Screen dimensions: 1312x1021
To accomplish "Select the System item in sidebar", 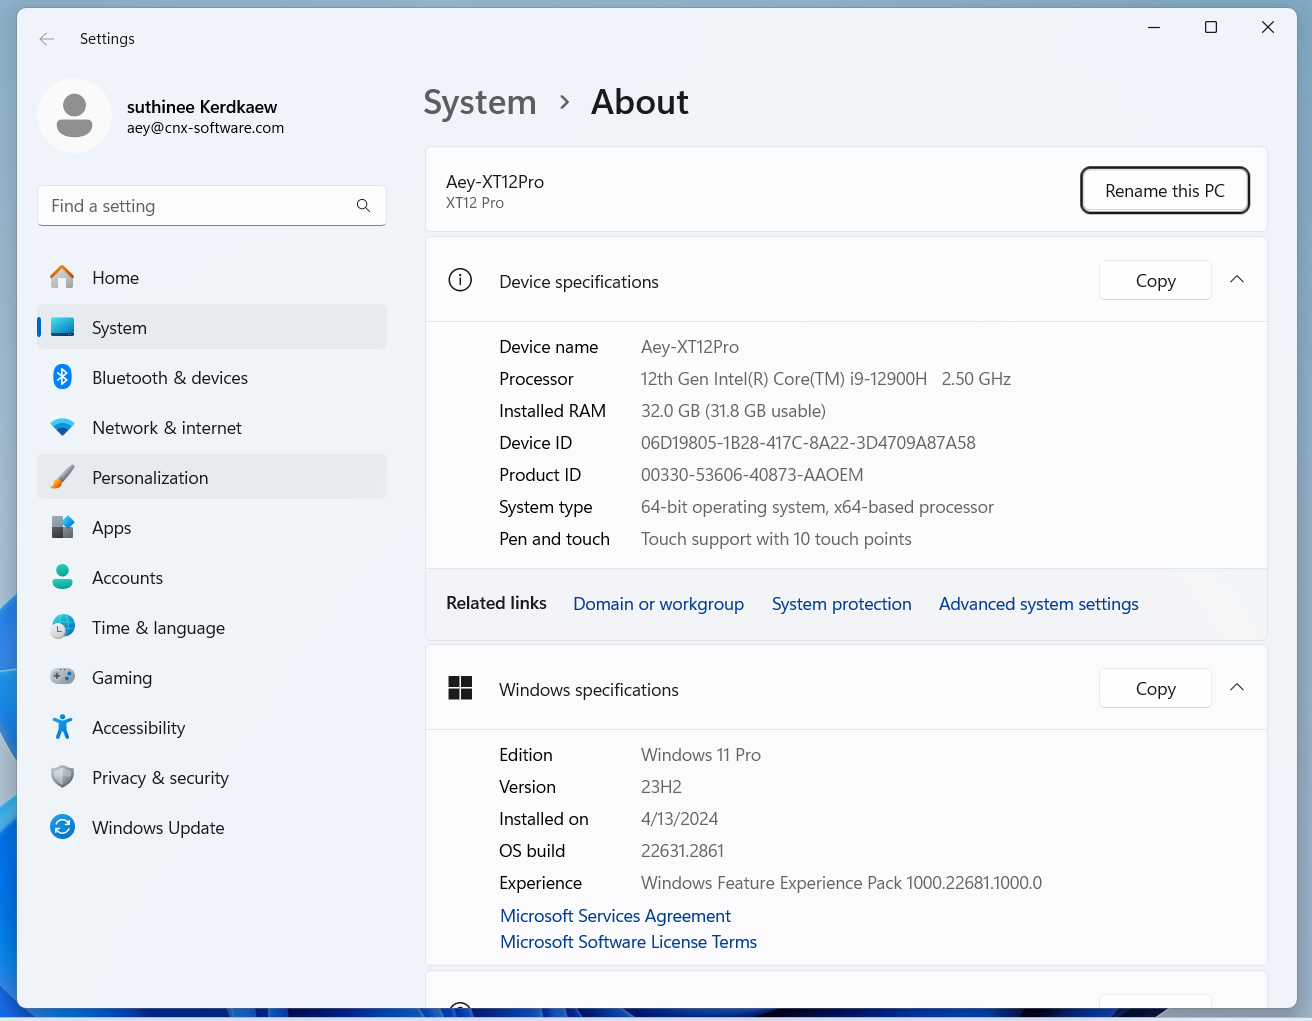I will click(212, 327).
